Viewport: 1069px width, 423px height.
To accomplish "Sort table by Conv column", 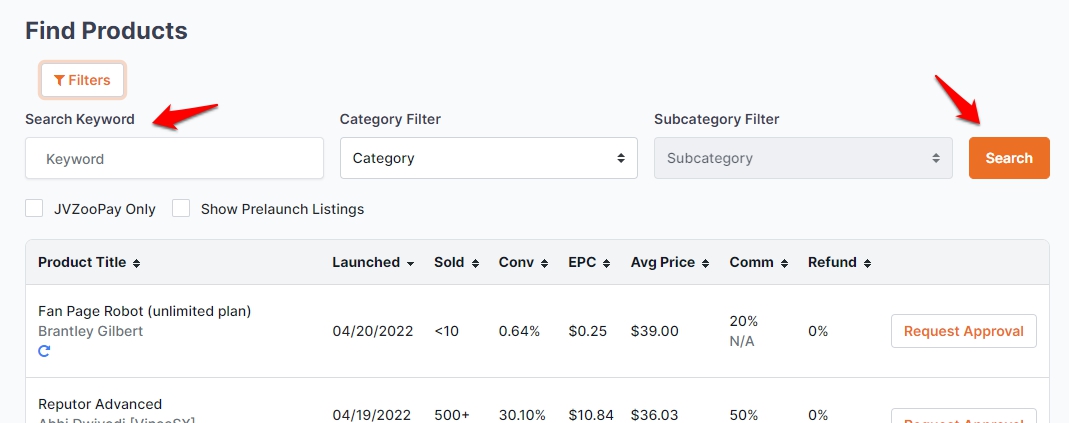I will pos(524,263).
